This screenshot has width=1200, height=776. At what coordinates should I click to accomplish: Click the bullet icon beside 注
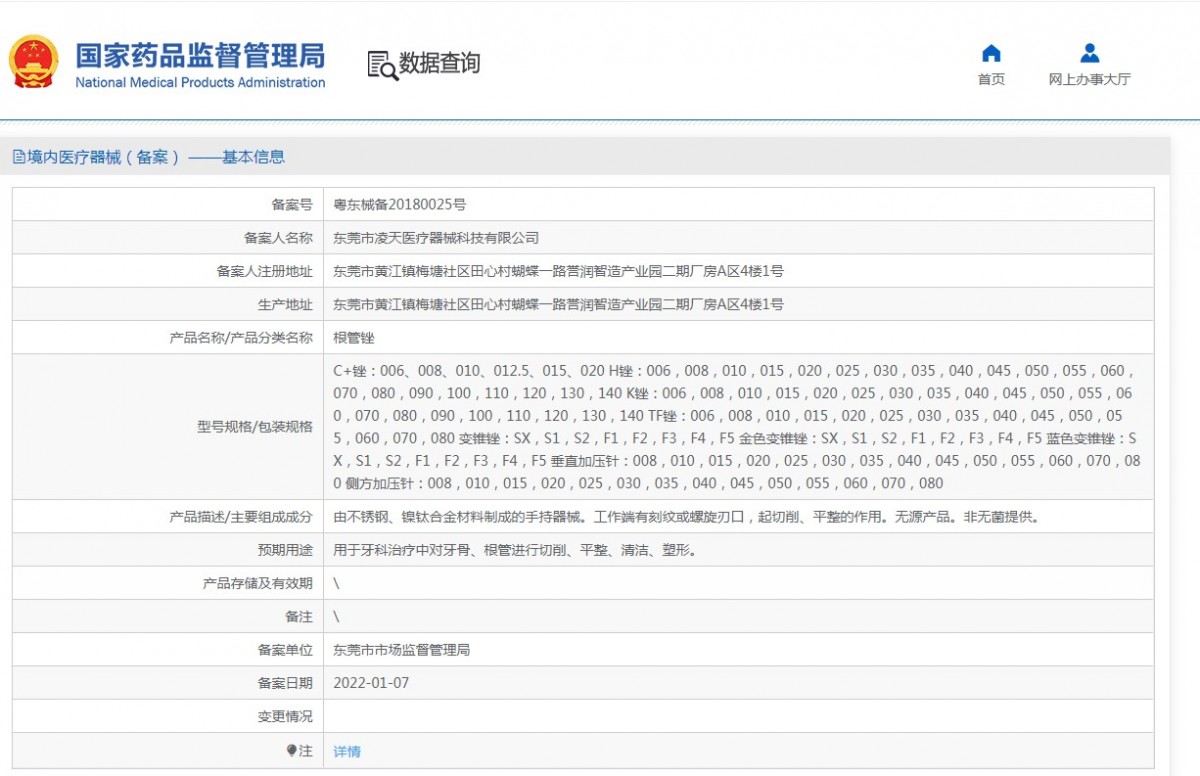(x=291, y=750)
